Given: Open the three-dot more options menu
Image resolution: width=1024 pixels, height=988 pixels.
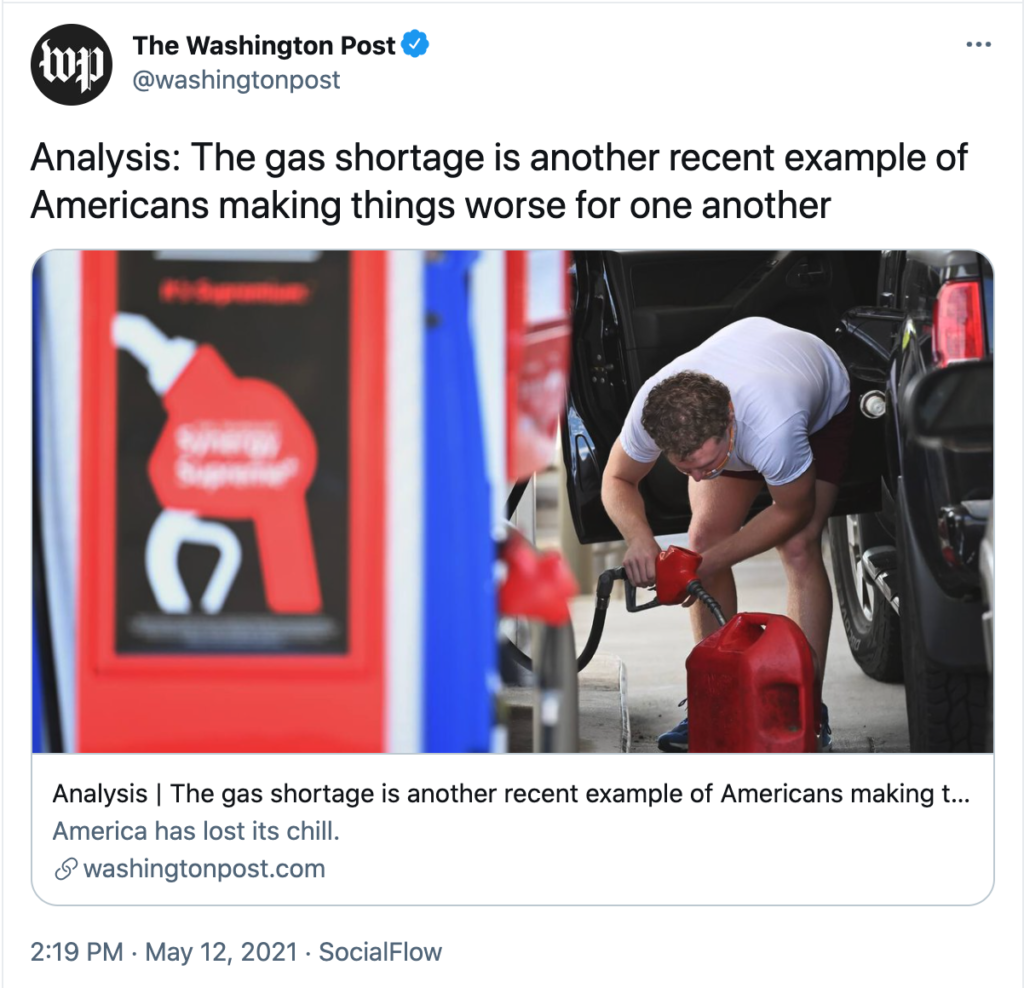Looking at the screenshot, I should pyautogui.click(x=978, y=44).
